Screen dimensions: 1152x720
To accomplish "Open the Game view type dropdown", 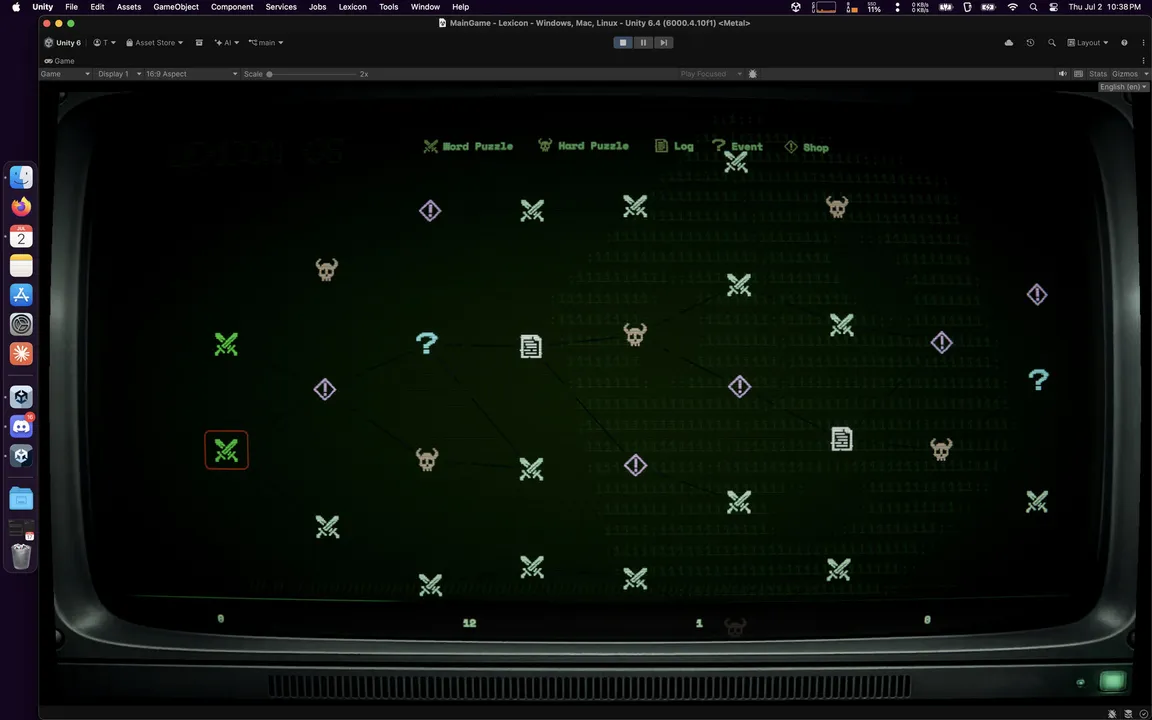I will pyautogui.click(x=65, y=74).
